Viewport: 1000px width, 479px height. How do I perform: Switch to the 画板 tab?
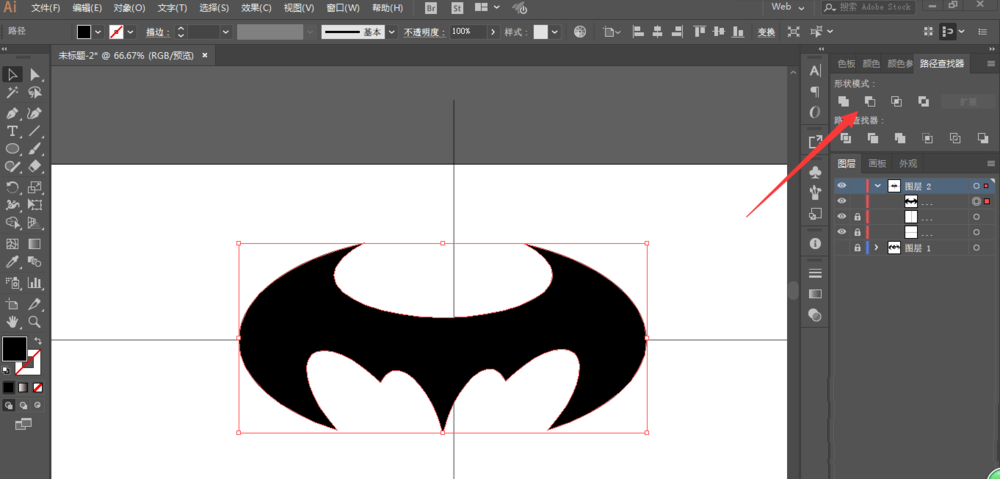[x=878, y=163]
